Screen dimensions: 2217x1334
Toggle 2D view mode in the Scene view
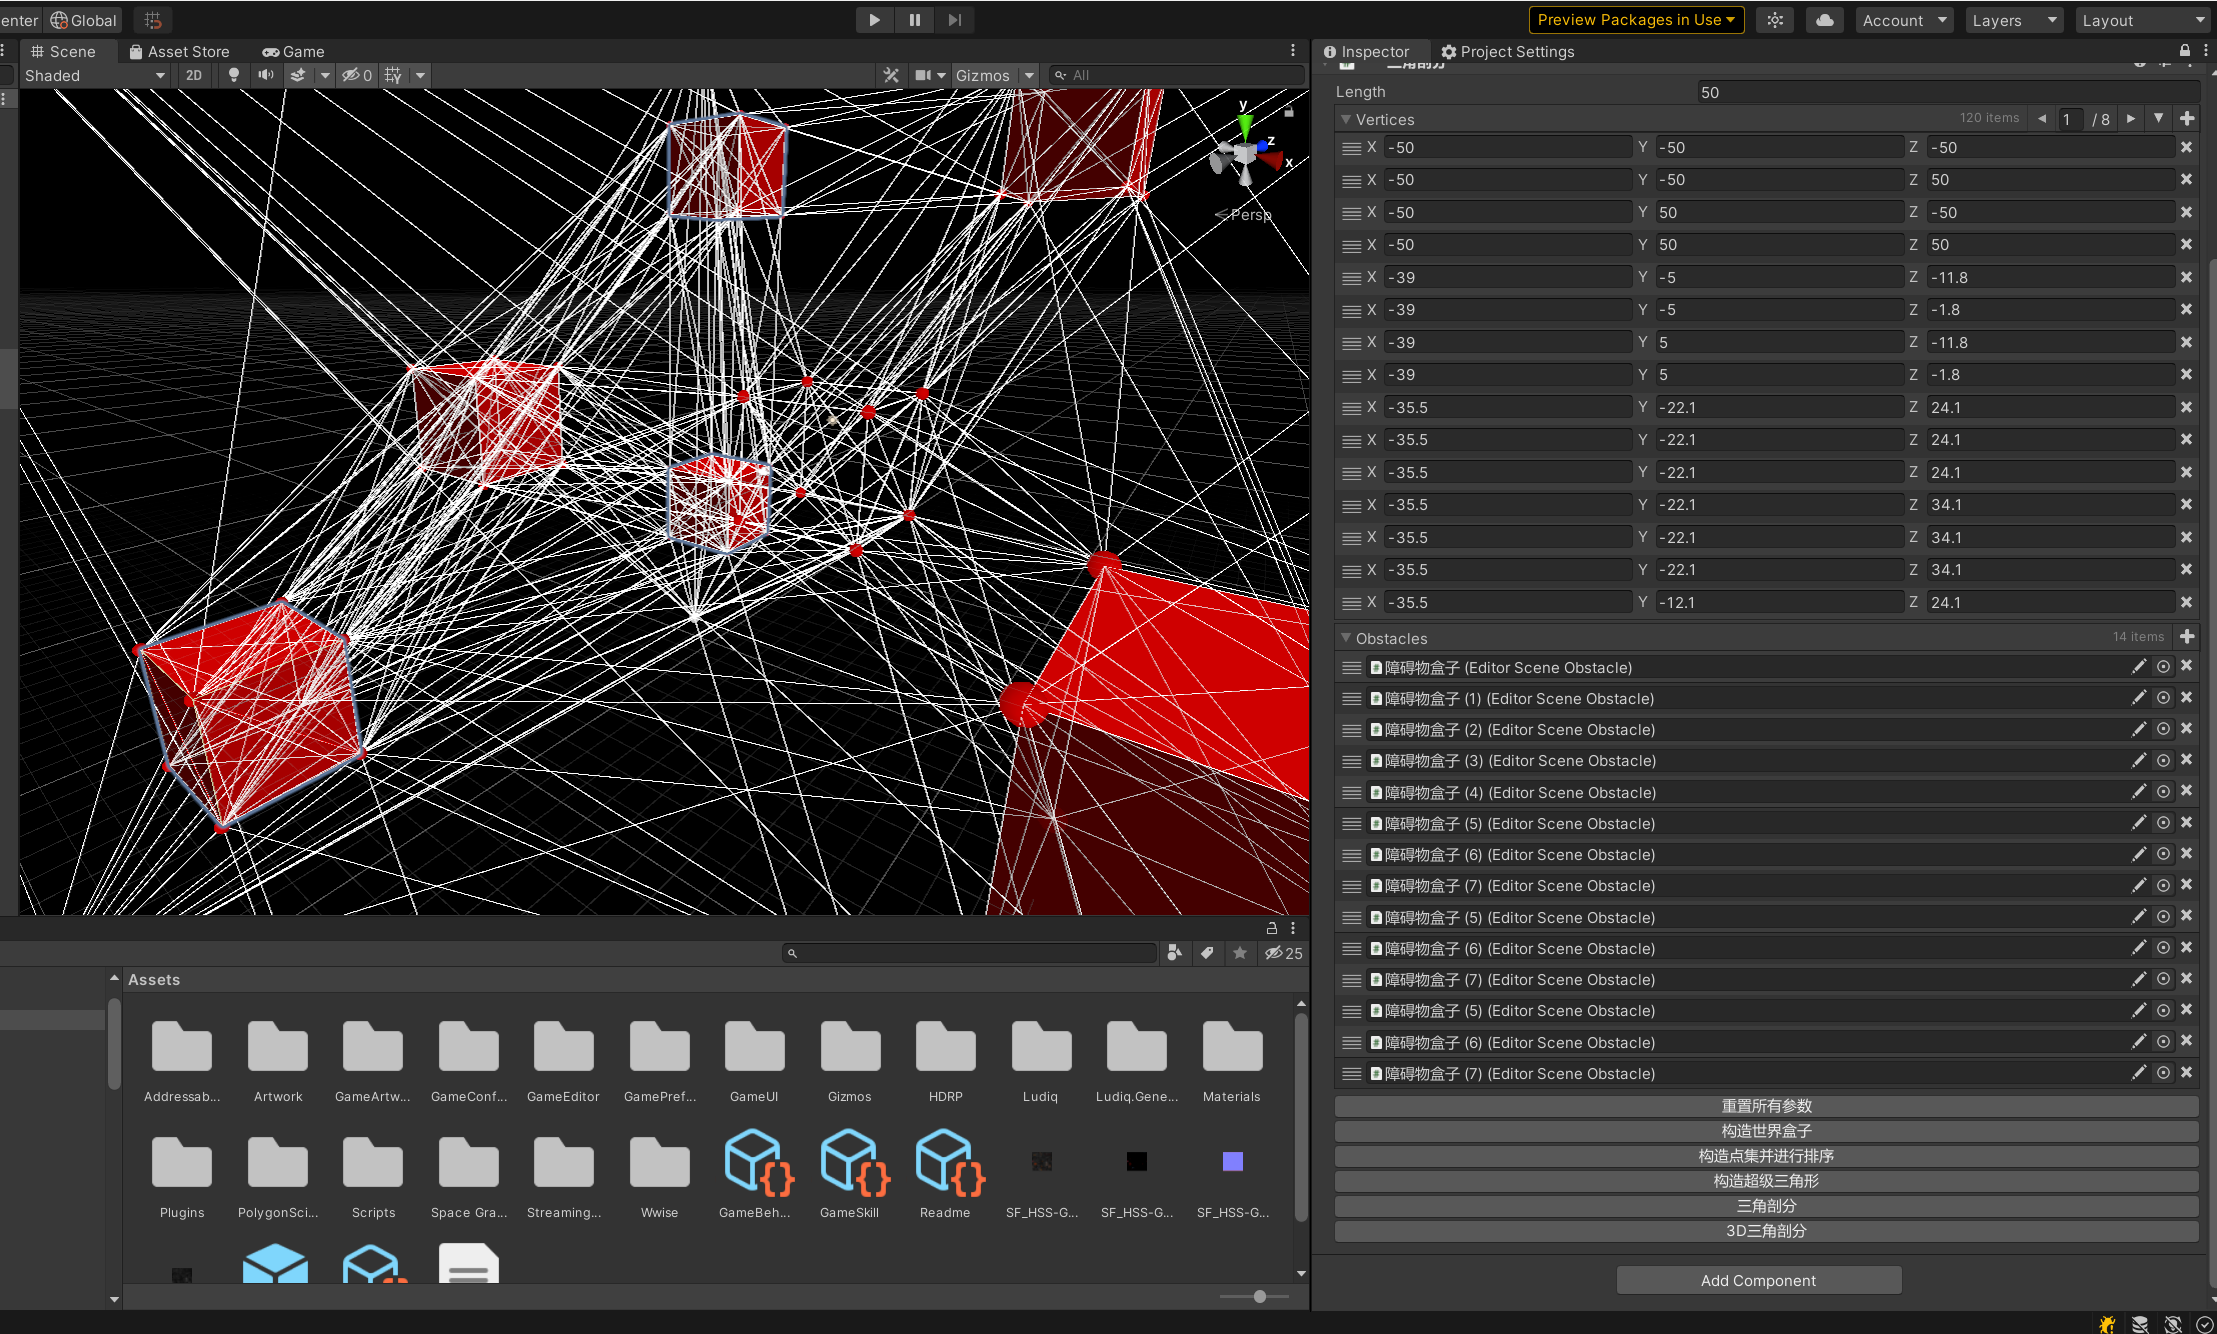click(x=194, y=75)
